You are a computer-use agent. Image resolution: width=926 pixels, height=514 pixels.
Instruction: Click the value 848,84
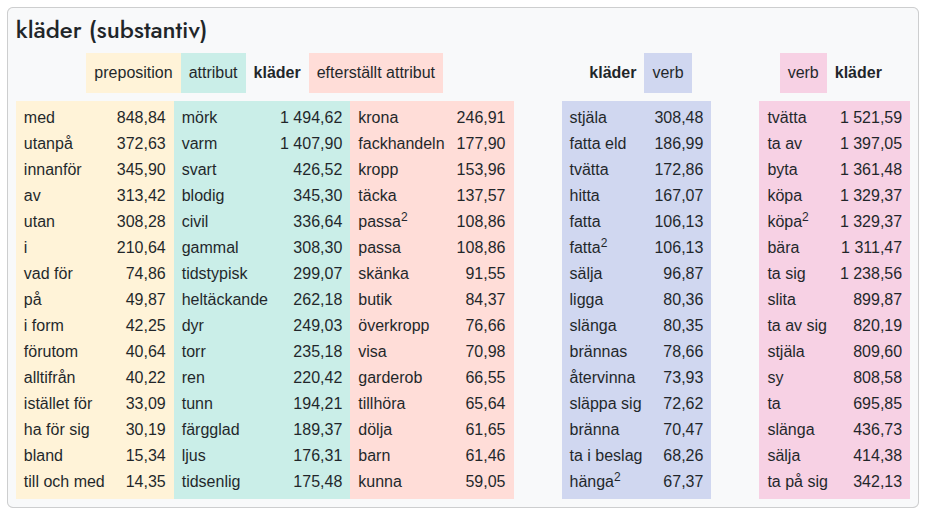141,118
